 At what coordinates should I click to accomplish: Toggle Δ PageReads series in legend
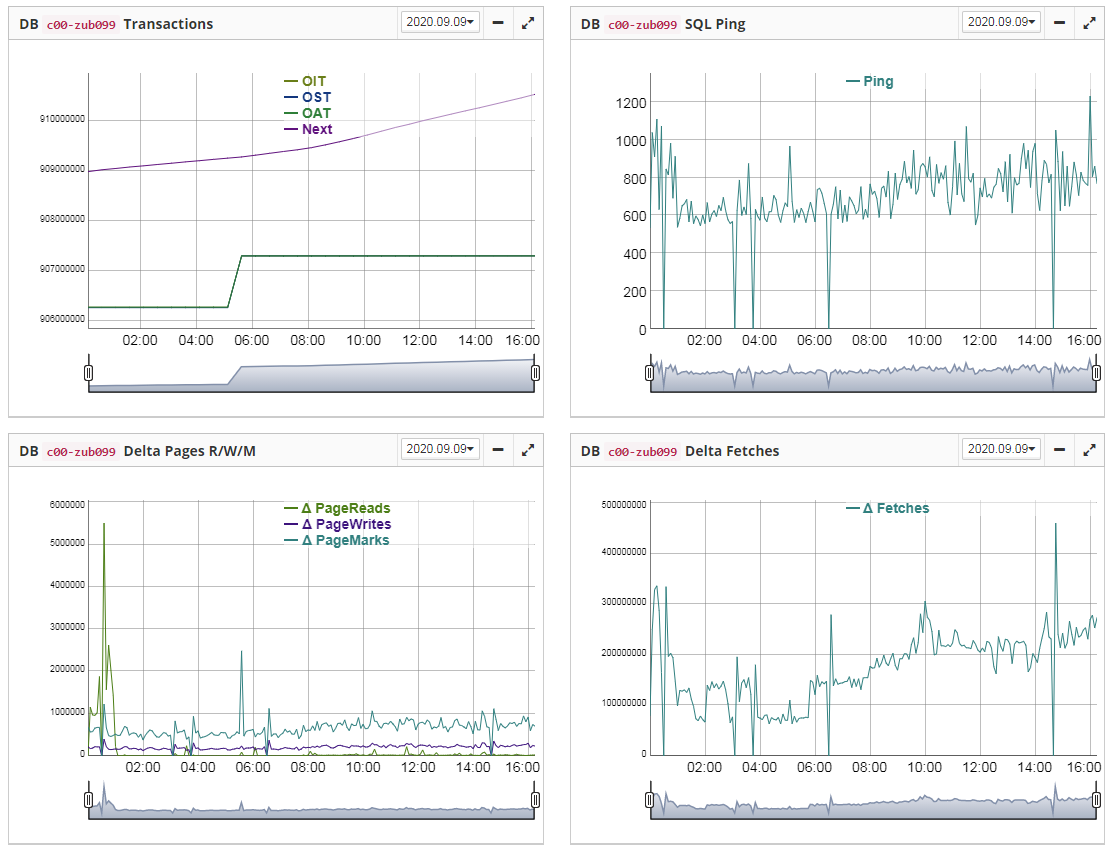pos(337,508)
